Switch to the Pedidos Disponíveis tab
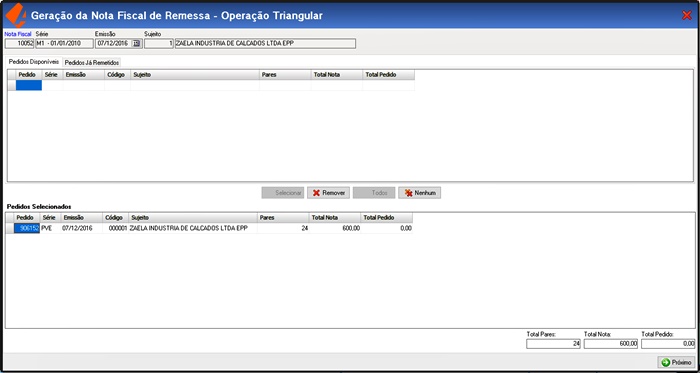700x373 pixels. (x=34, y=62)
